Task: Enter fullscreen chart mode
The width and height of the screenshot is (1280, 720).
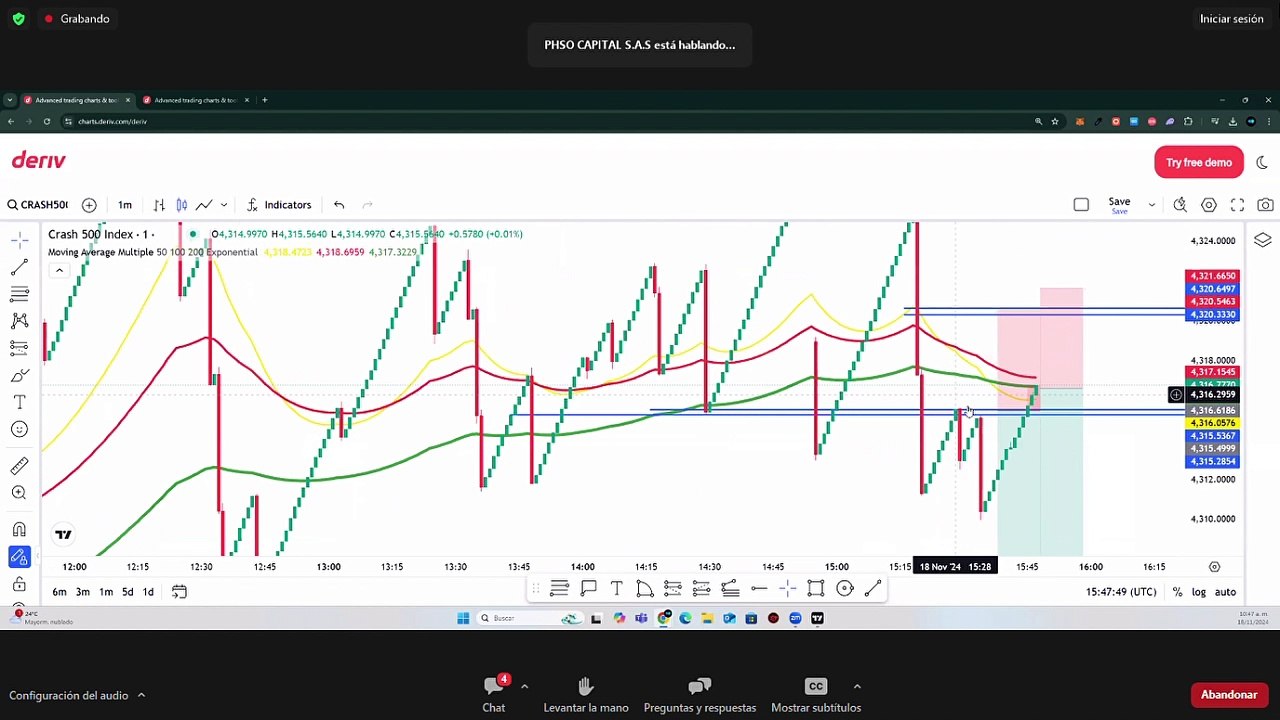Action: [x=1237, y=205]
